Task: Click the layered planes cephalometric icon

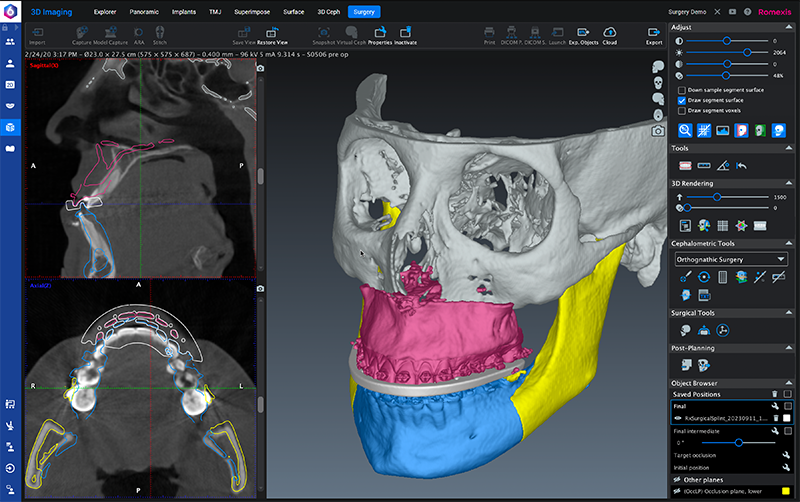Action: point(741,277)
